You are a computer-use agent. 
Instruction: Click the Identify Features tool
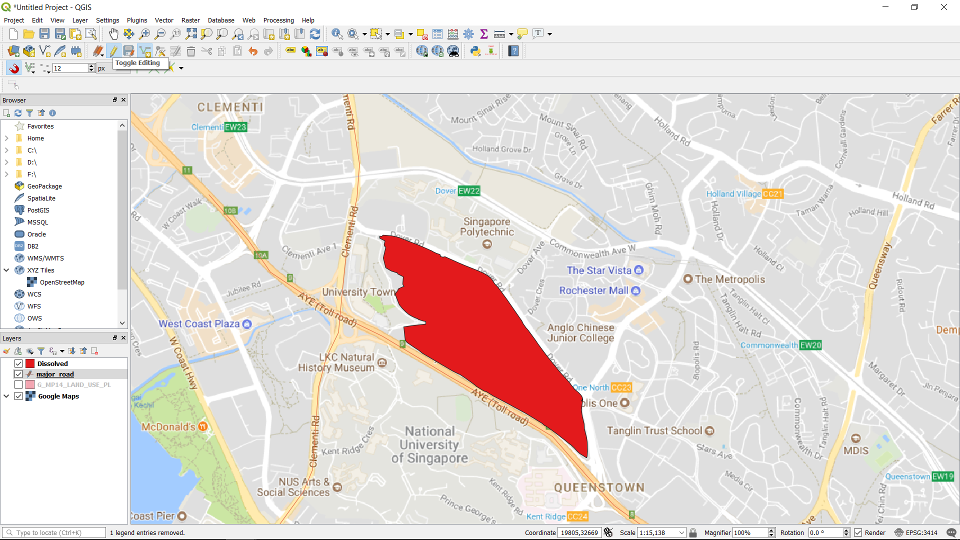[x=337, y=34]
